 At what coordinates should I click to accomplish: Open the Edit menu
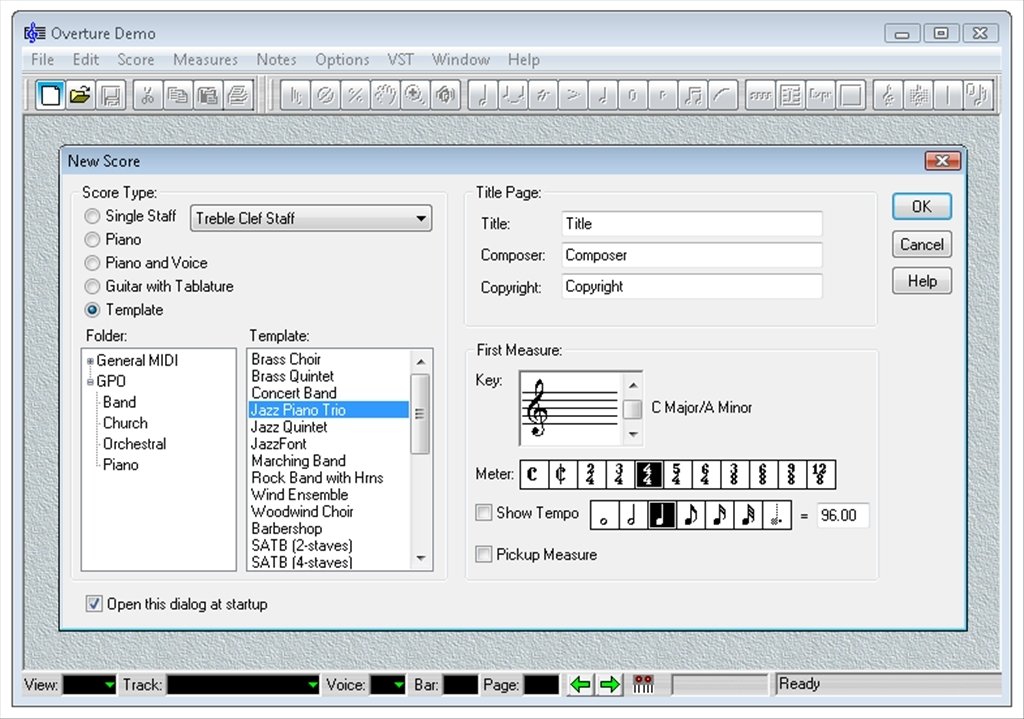coord(86,59)
